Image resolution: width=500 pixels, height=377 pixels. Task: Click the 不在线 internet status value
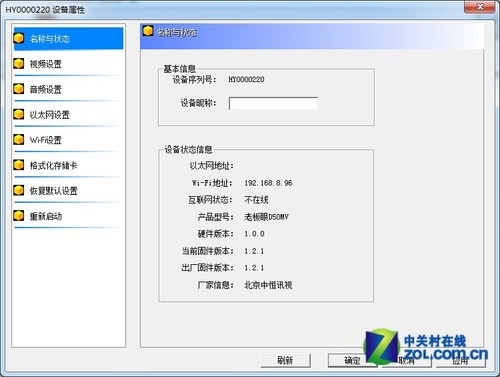coord(256,200)
